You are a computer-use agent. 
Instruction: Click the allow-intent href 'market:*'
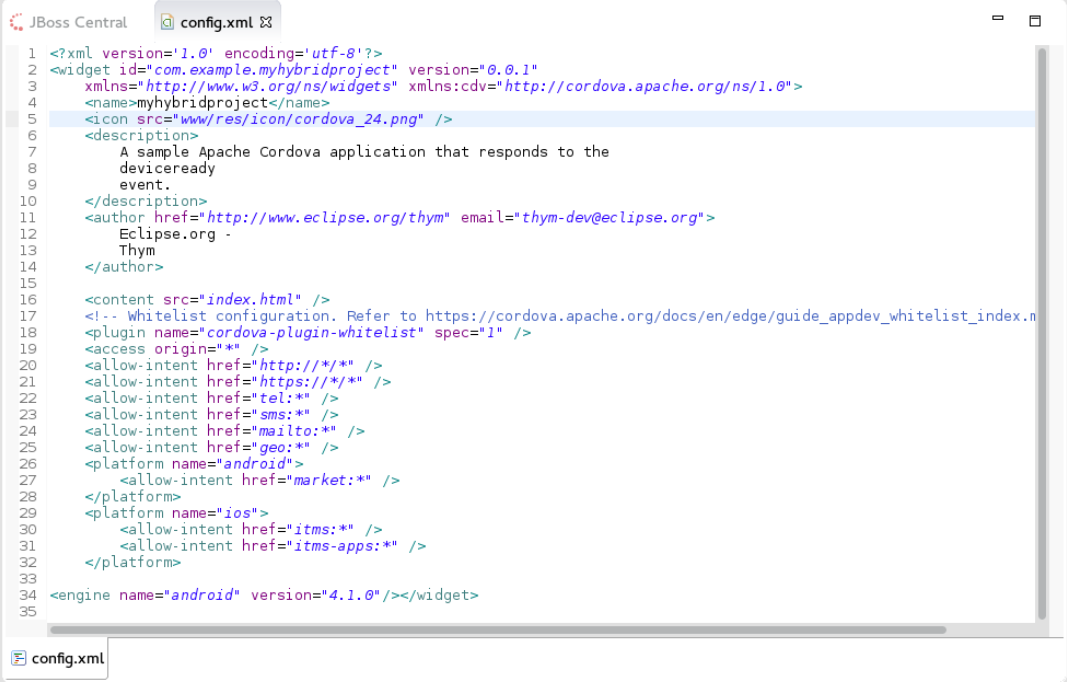click(329, 480)
